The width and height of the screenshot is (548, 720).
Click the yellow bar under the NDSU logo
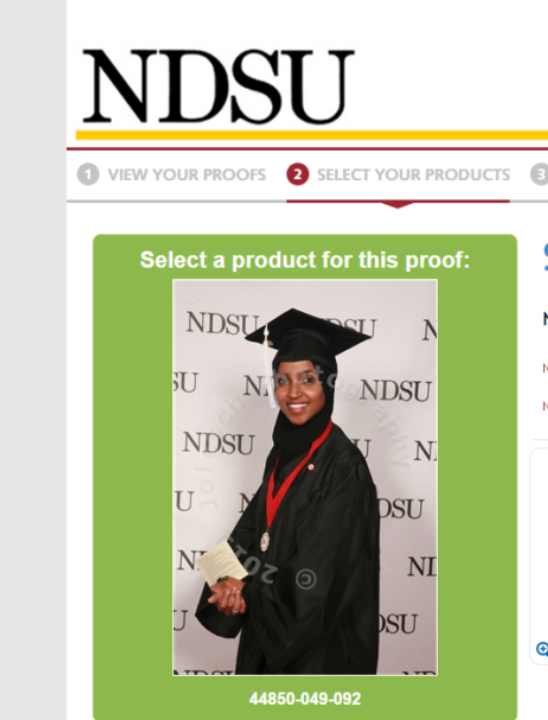click(x=312, y=135)
